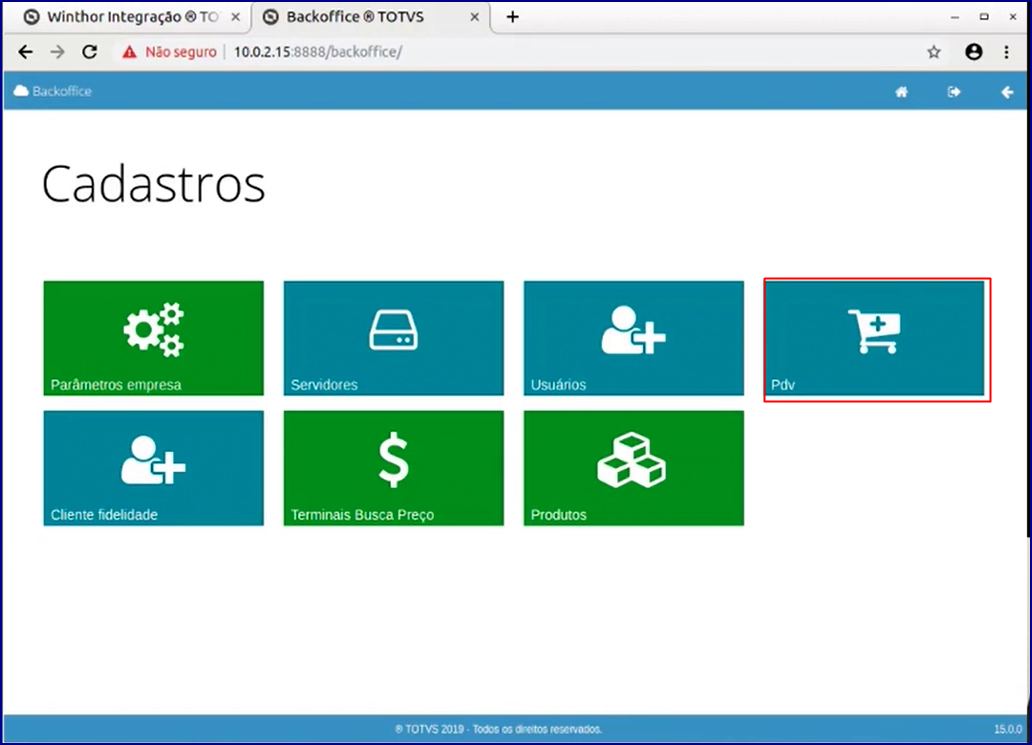
Task: Open a new browser tab
Action: 513,17
